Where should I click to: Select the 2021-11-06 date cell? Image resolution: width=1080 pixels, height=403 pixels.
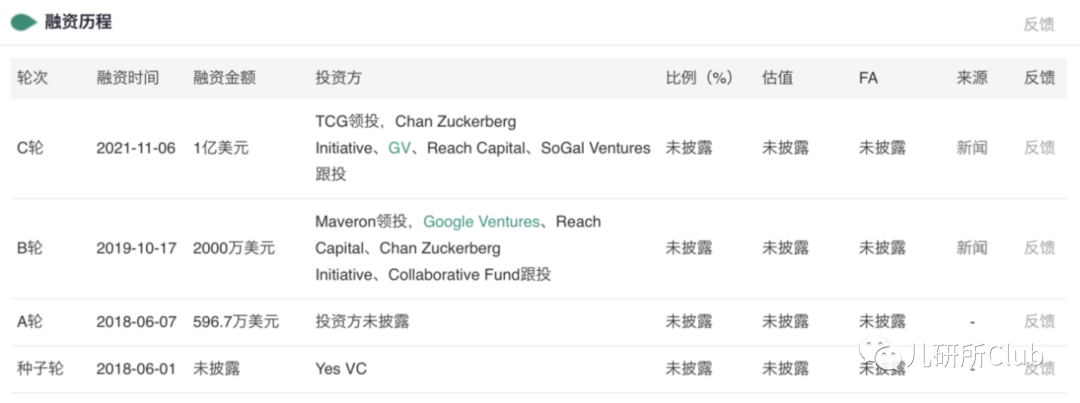(x=136, y=147)
